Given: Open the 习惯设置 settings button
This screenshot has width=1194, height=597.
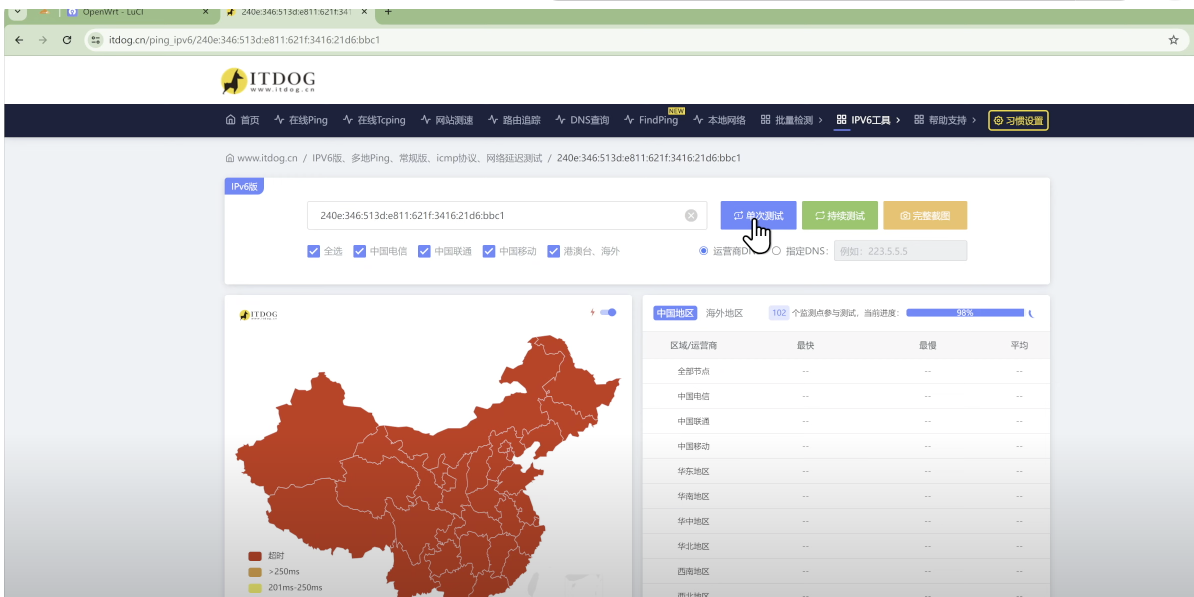Looking at the screenshot, I should point(1018,121).
